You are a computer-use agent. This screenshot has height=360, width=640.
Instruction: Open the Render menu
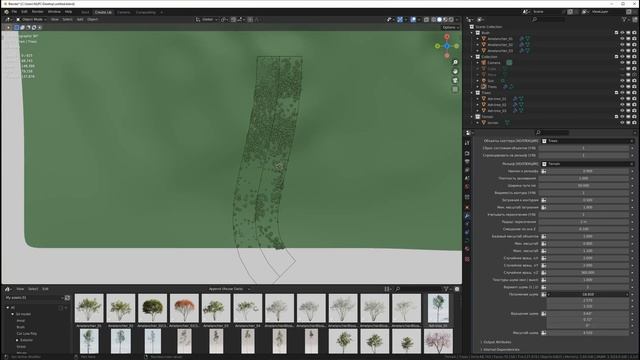pyautogui.click(x=38, y=12)
